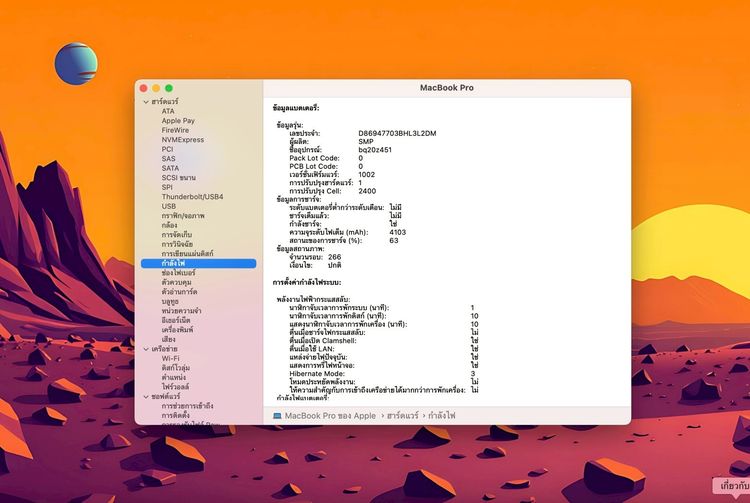Select ไฟร์วอลล์ under เครือข่าย
The image size is (750, 503).
coord(177,386)
